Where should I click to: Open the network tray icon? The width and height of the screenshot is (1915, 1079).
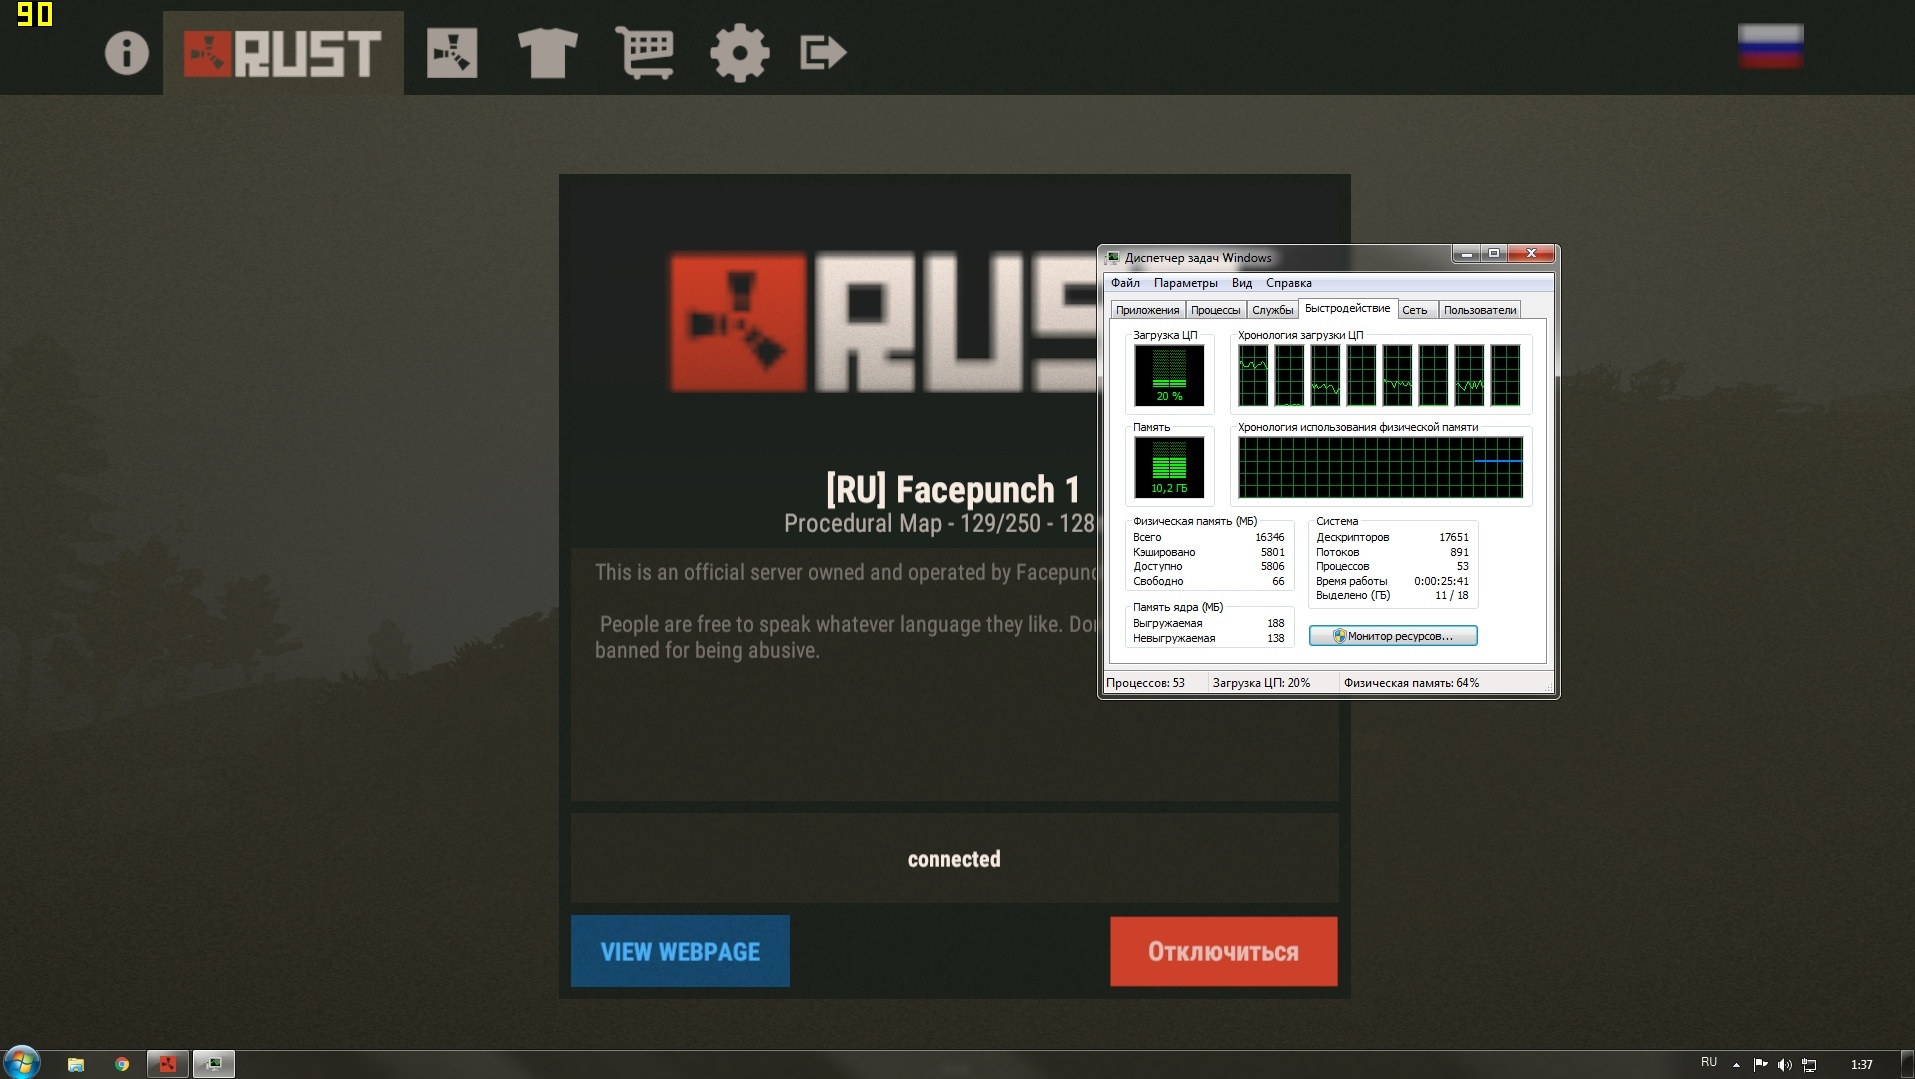point(1809,1065)
